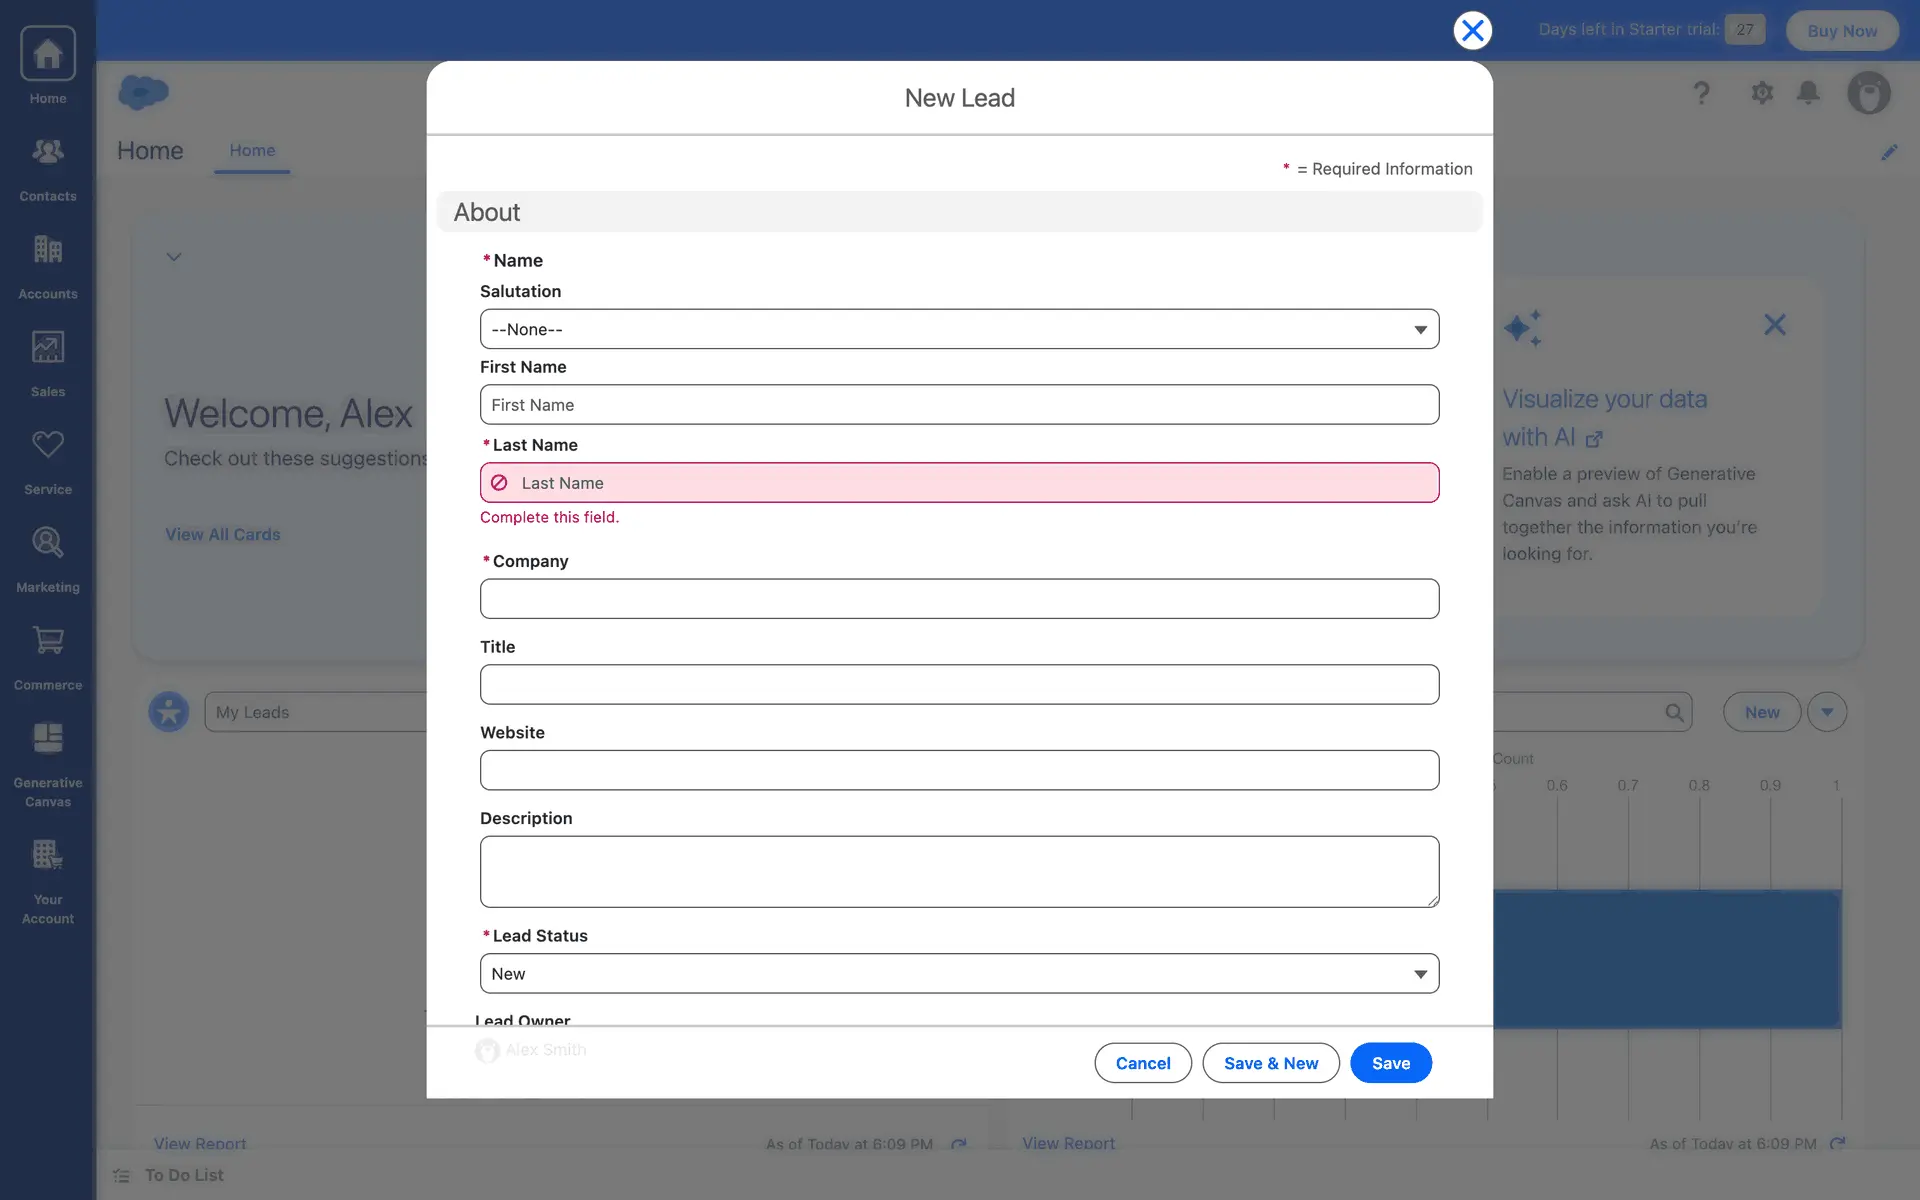Go to Sales in the sidebar
Viewport: 1920px width, 1200px height.
tap(48, 364)
